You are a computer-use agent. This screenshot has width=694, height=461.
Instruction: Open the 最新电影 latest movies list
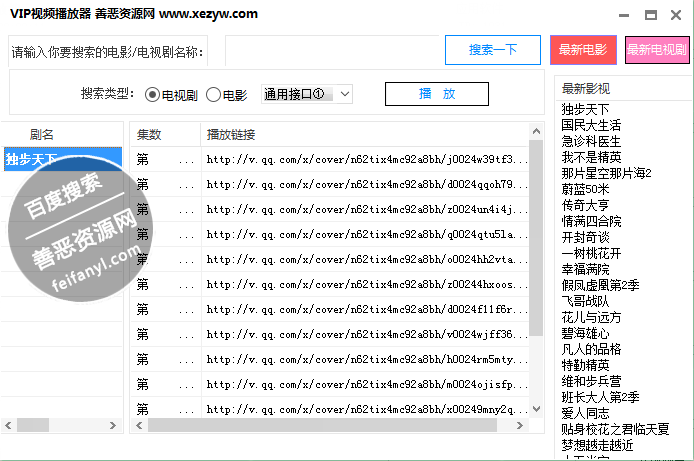[582, 50]
